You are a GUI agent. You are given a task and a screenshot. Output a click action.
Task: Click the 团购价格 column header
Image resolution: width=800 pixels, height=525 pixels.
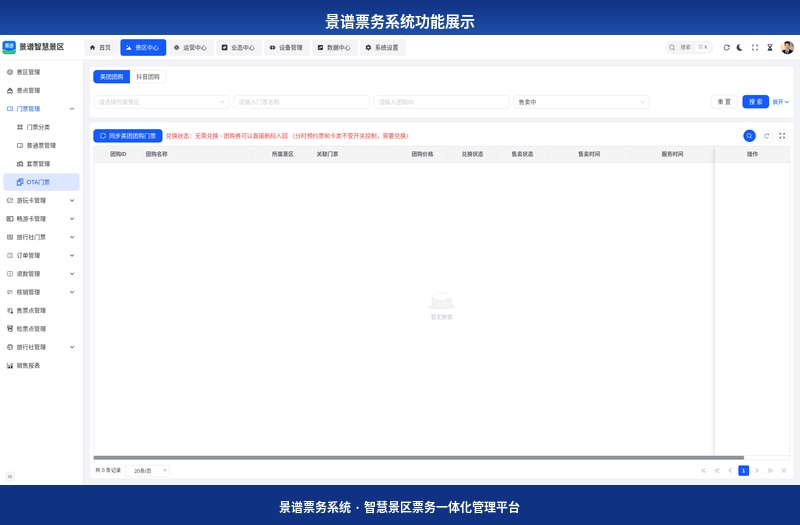(422, 154)
